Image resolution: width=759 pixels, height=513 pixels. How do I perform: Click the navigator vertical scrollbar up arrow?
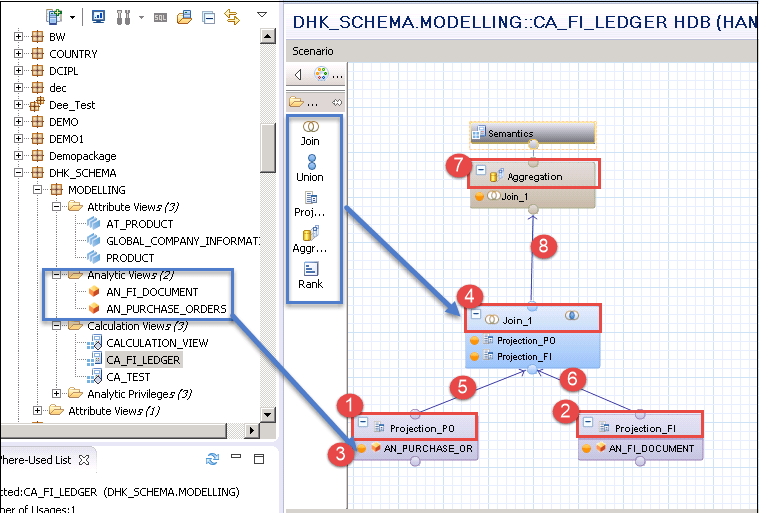(x=267, y=37)
